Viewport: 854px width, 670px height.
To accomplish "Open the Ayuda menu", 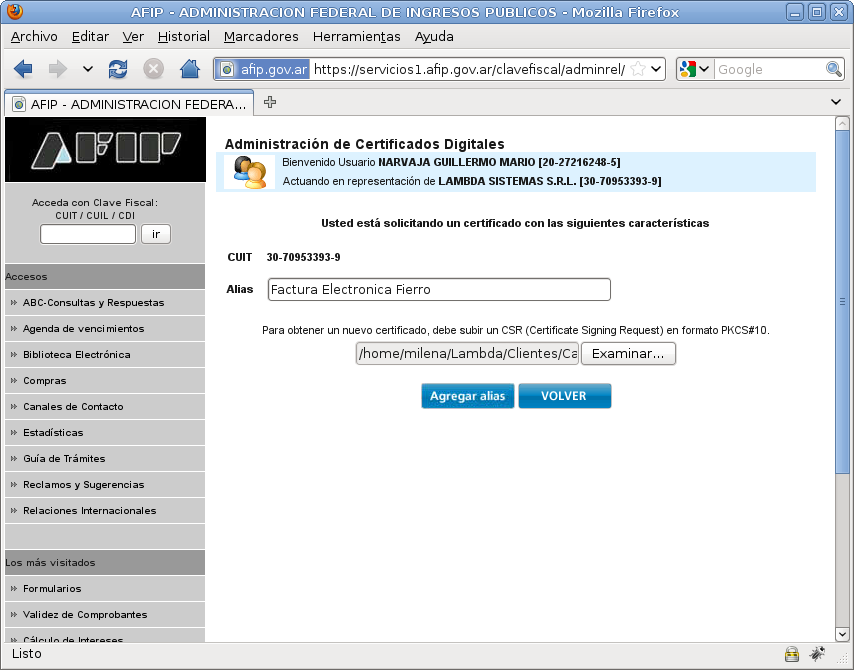I will coord(434,36).
